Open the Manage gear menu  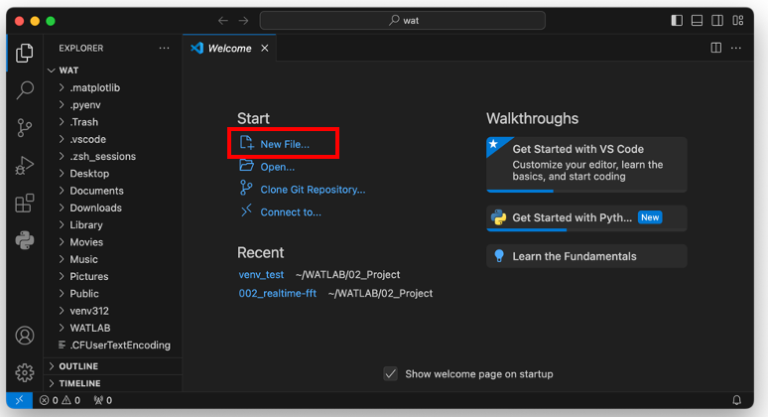tap(25, 372)
